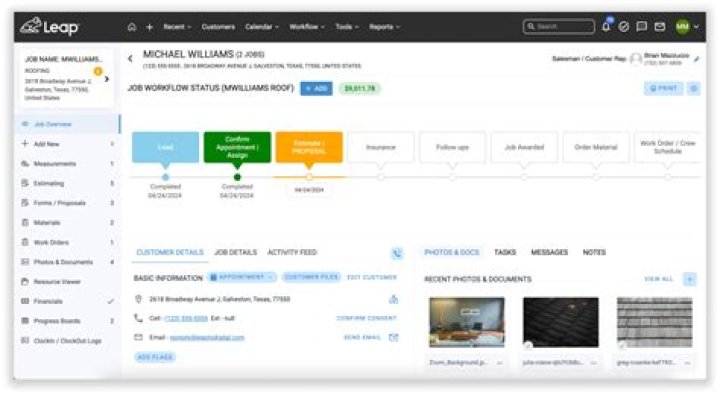Click the Job Awarded workflow stage
The image size is (720, 395).
[524, 147]
